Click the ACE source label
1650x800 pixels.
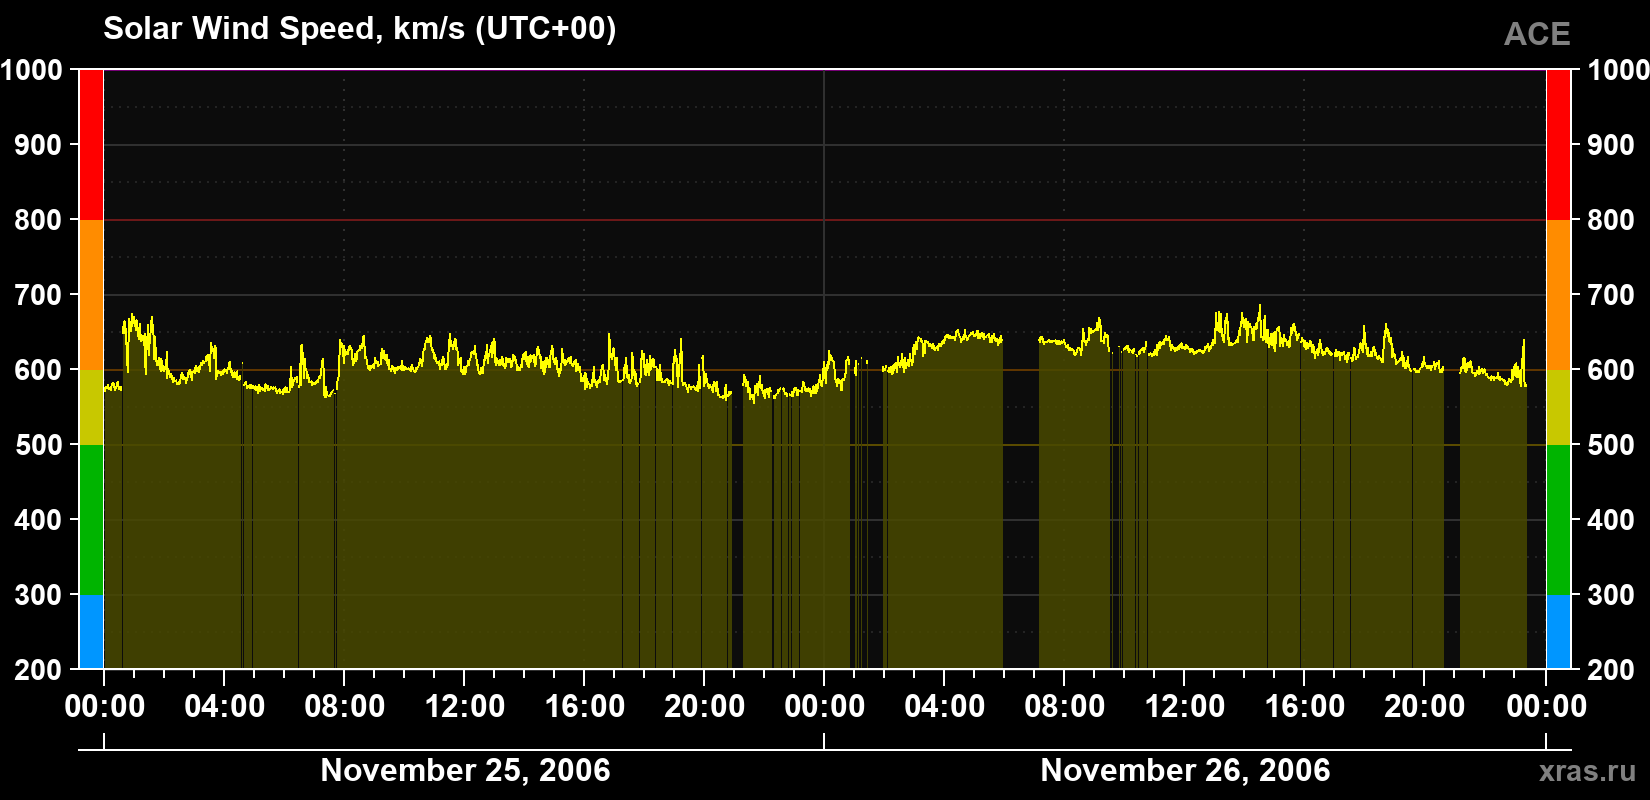(x=1537, y=34)
